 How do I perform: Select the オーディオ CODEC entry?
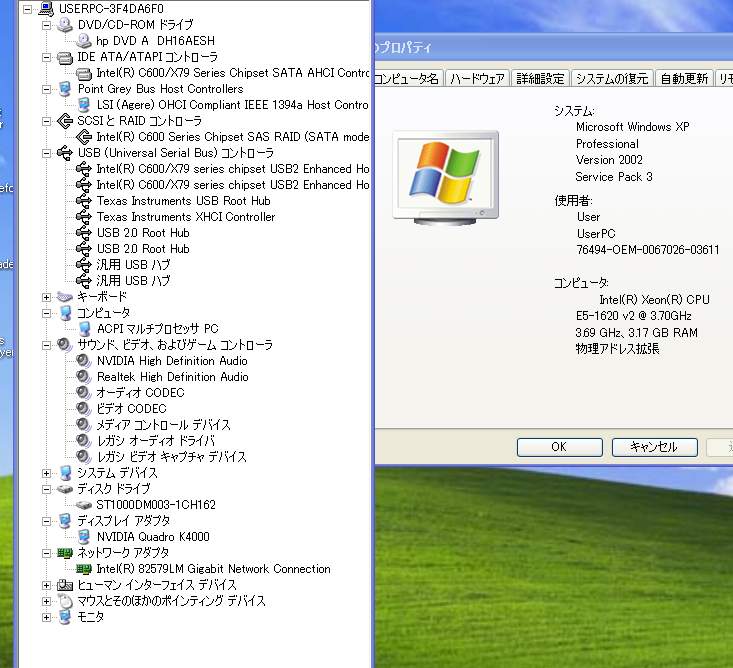click(x=140, y=393)
